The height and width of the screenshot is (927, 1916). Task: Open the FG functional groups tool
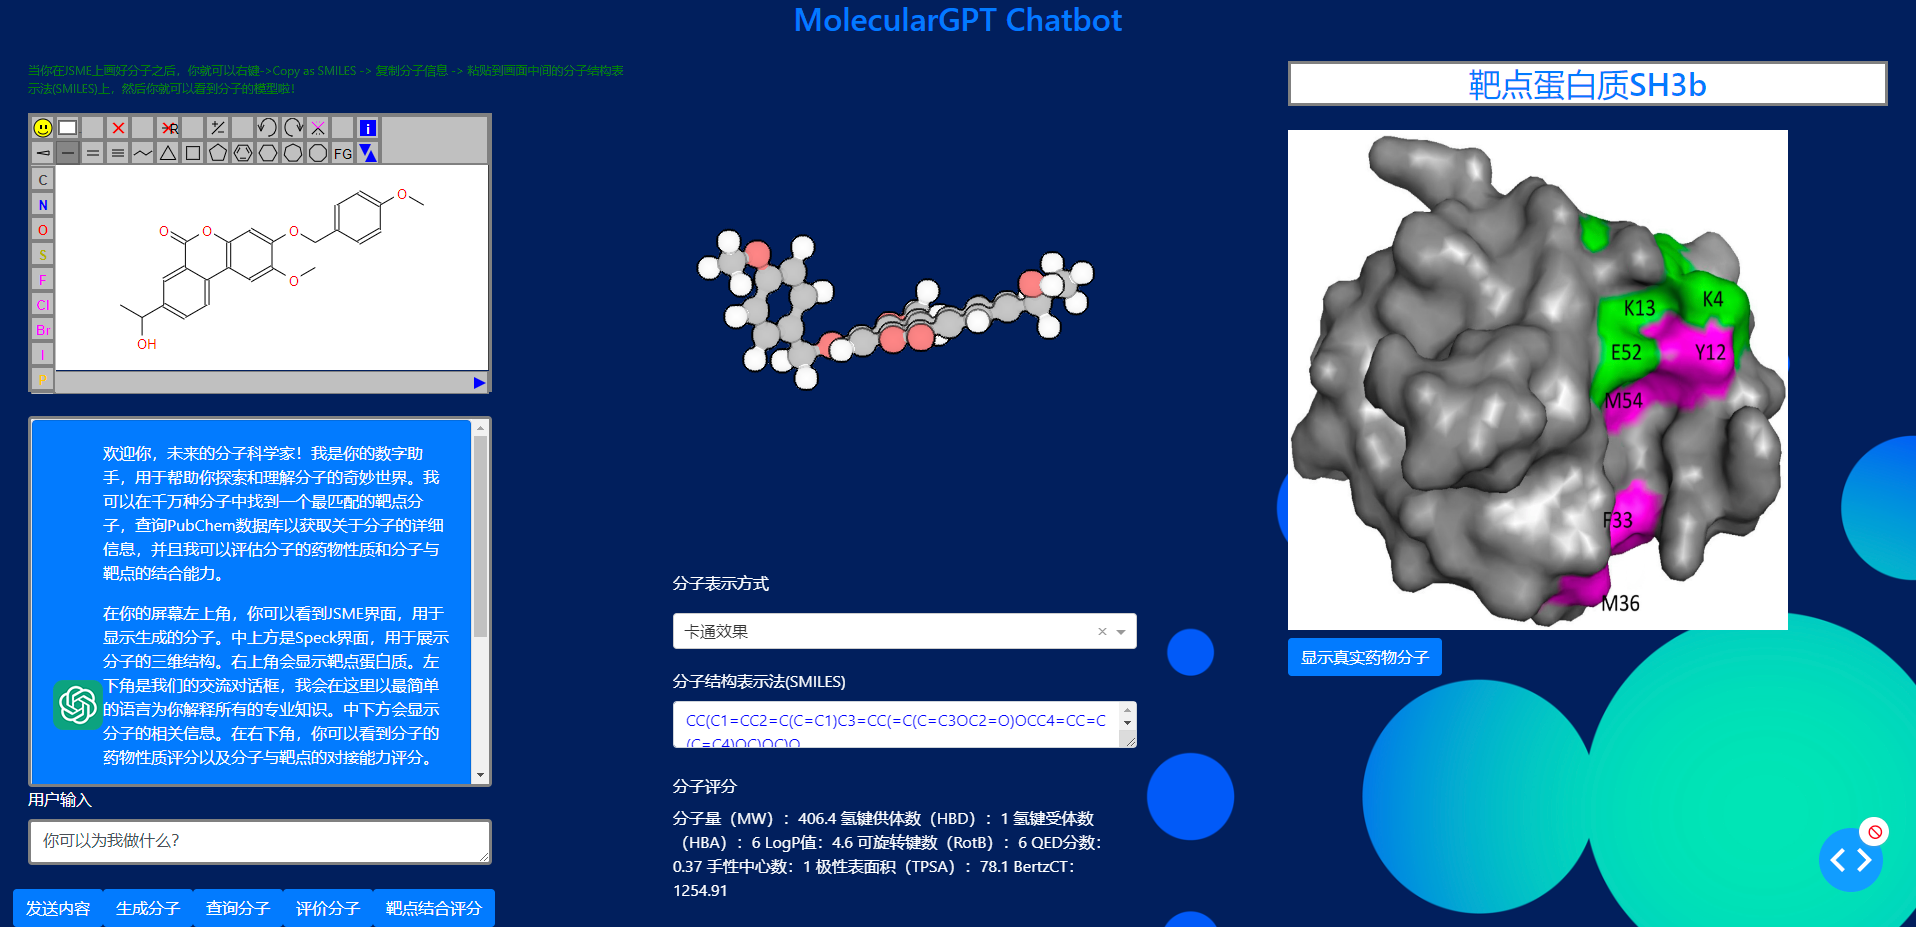[343, 153]
